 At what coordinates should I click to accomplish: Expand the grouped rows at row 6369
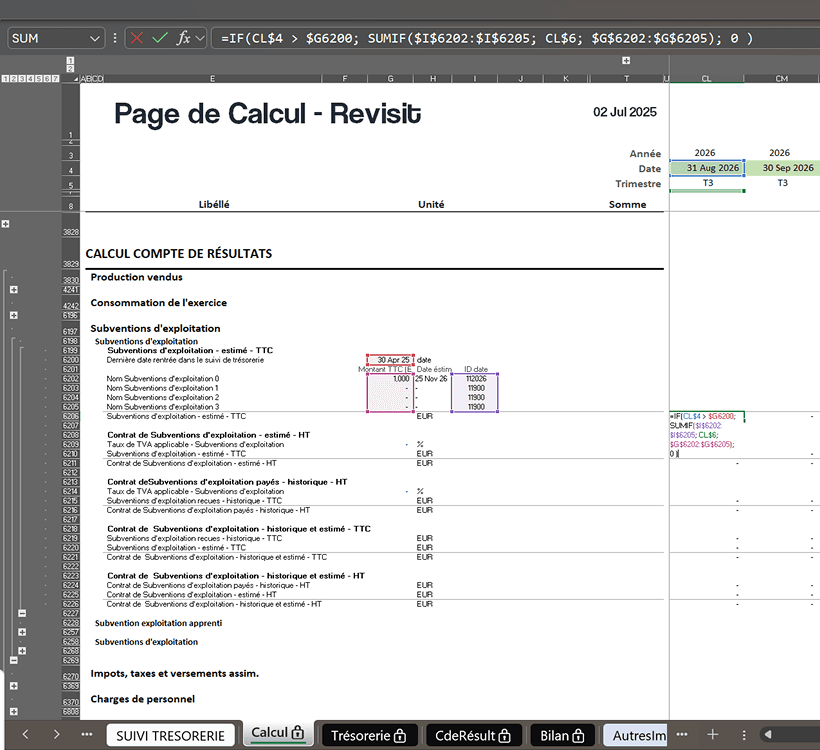(x=14, y=686)
